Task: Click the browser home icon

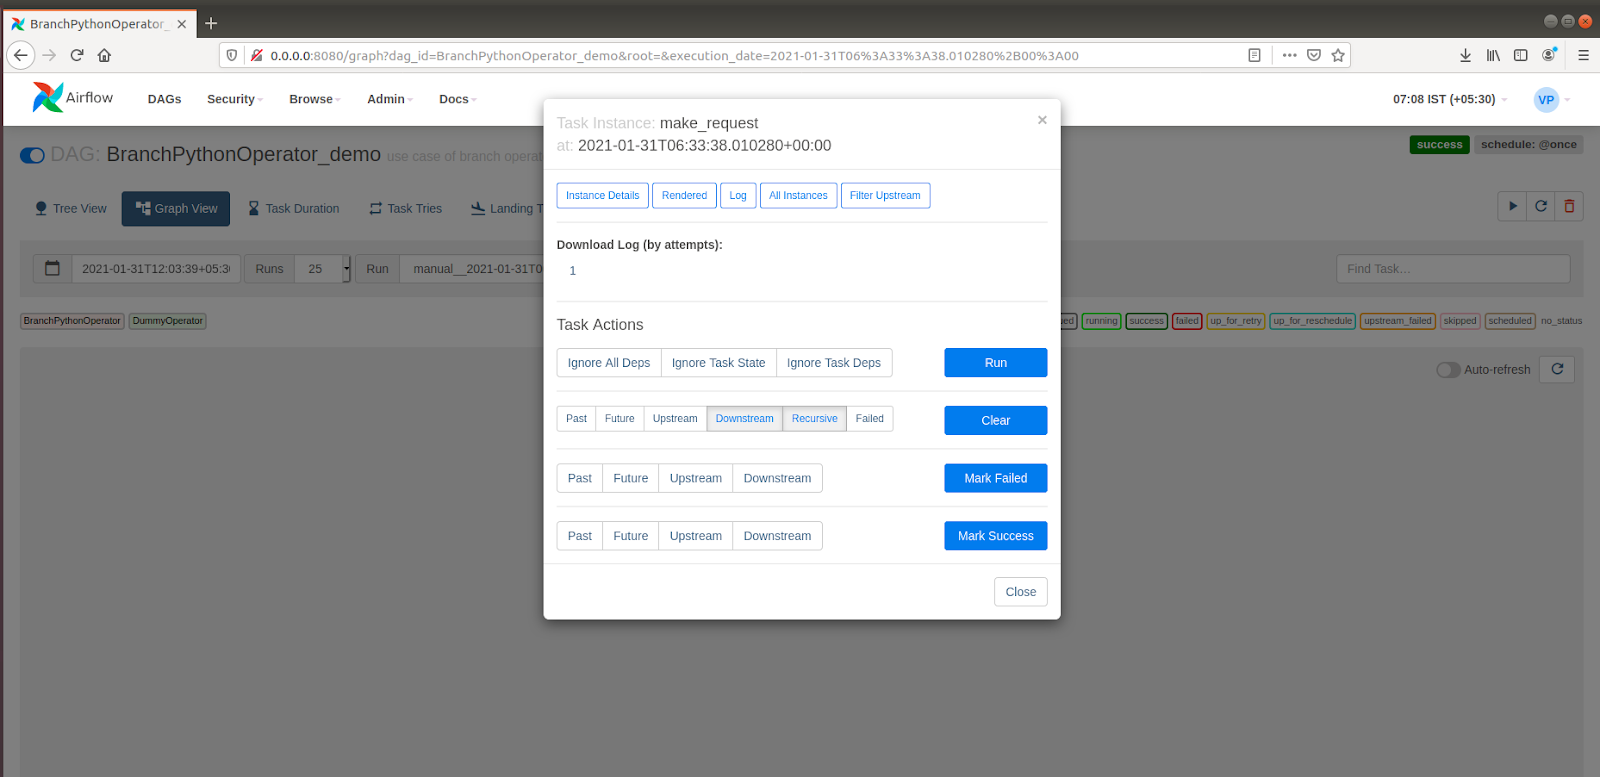Action: [x=104, y=55]
